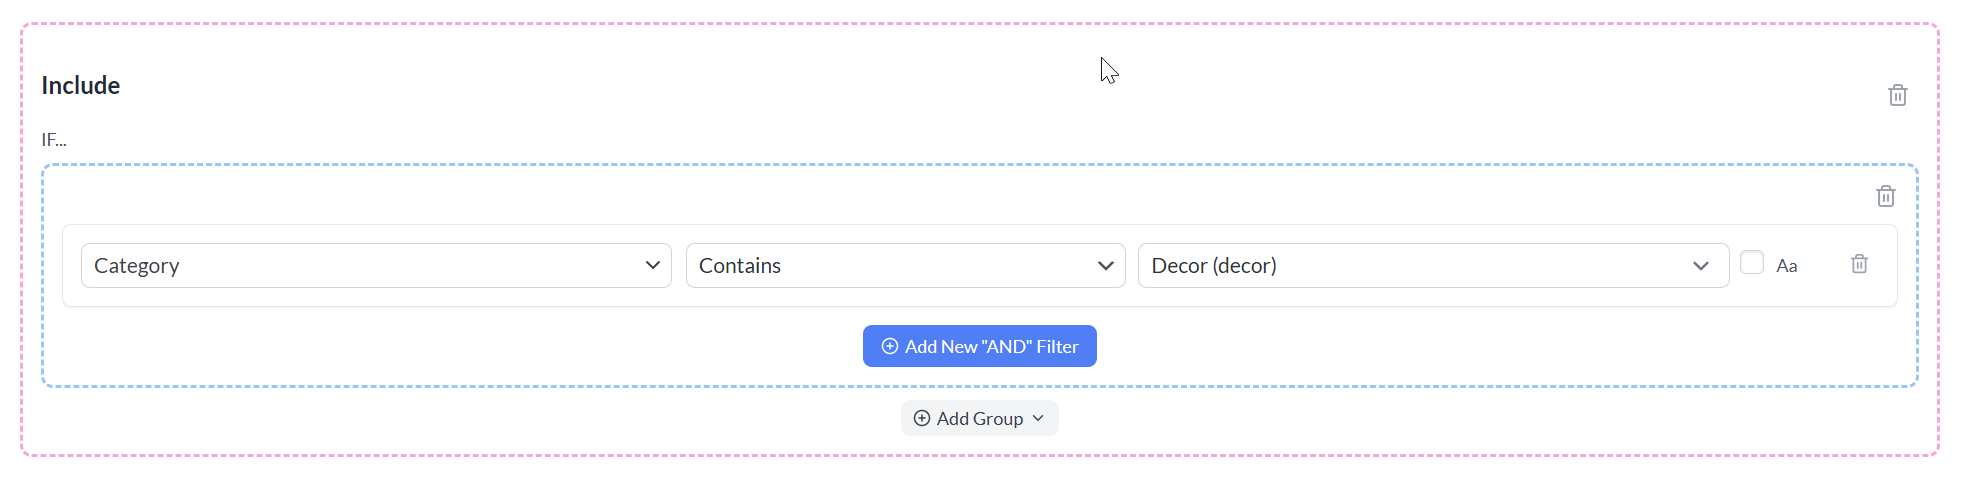Open the Category field dropdown
Image resolution: width=1972 pixels, height=481 pixels.
376,265
